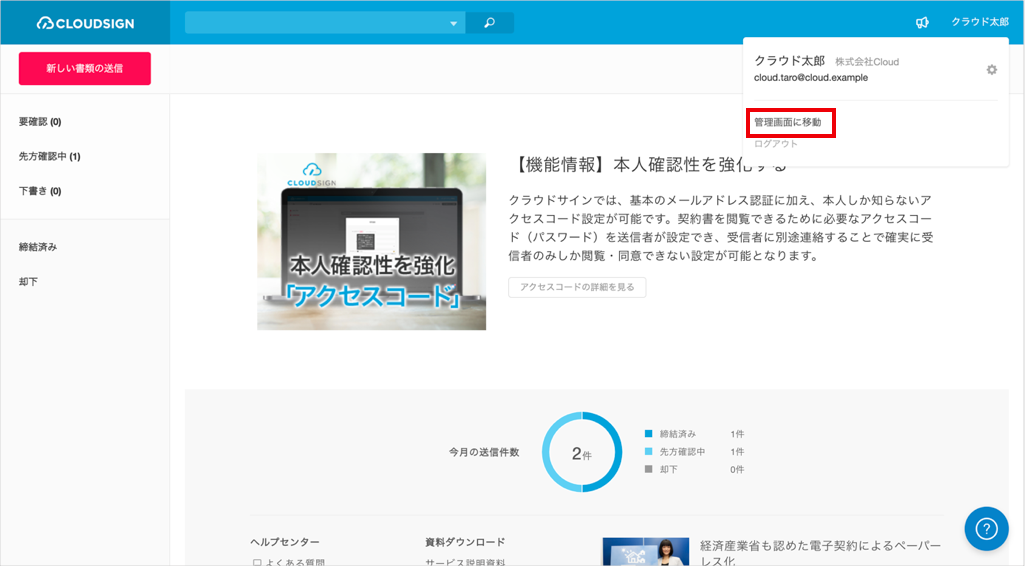1025x566 pixels.
Task: Select 要確認 (0) in sidebar
Action: pos(40,122)
